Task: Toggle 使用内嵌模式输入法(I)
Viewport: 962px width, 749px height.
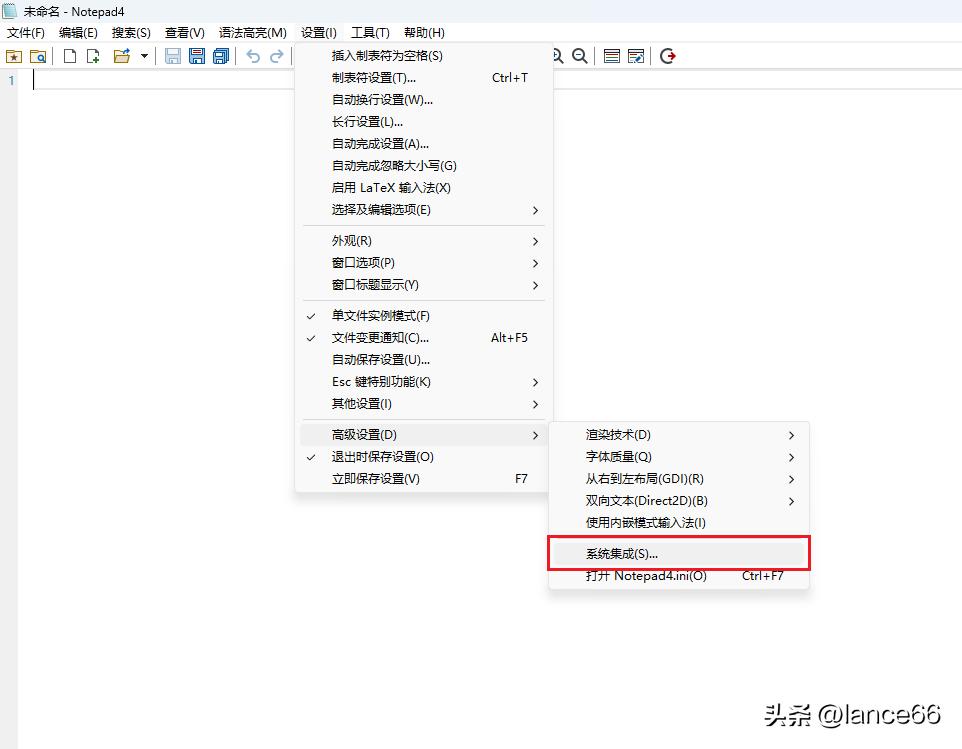Action: 679,523
